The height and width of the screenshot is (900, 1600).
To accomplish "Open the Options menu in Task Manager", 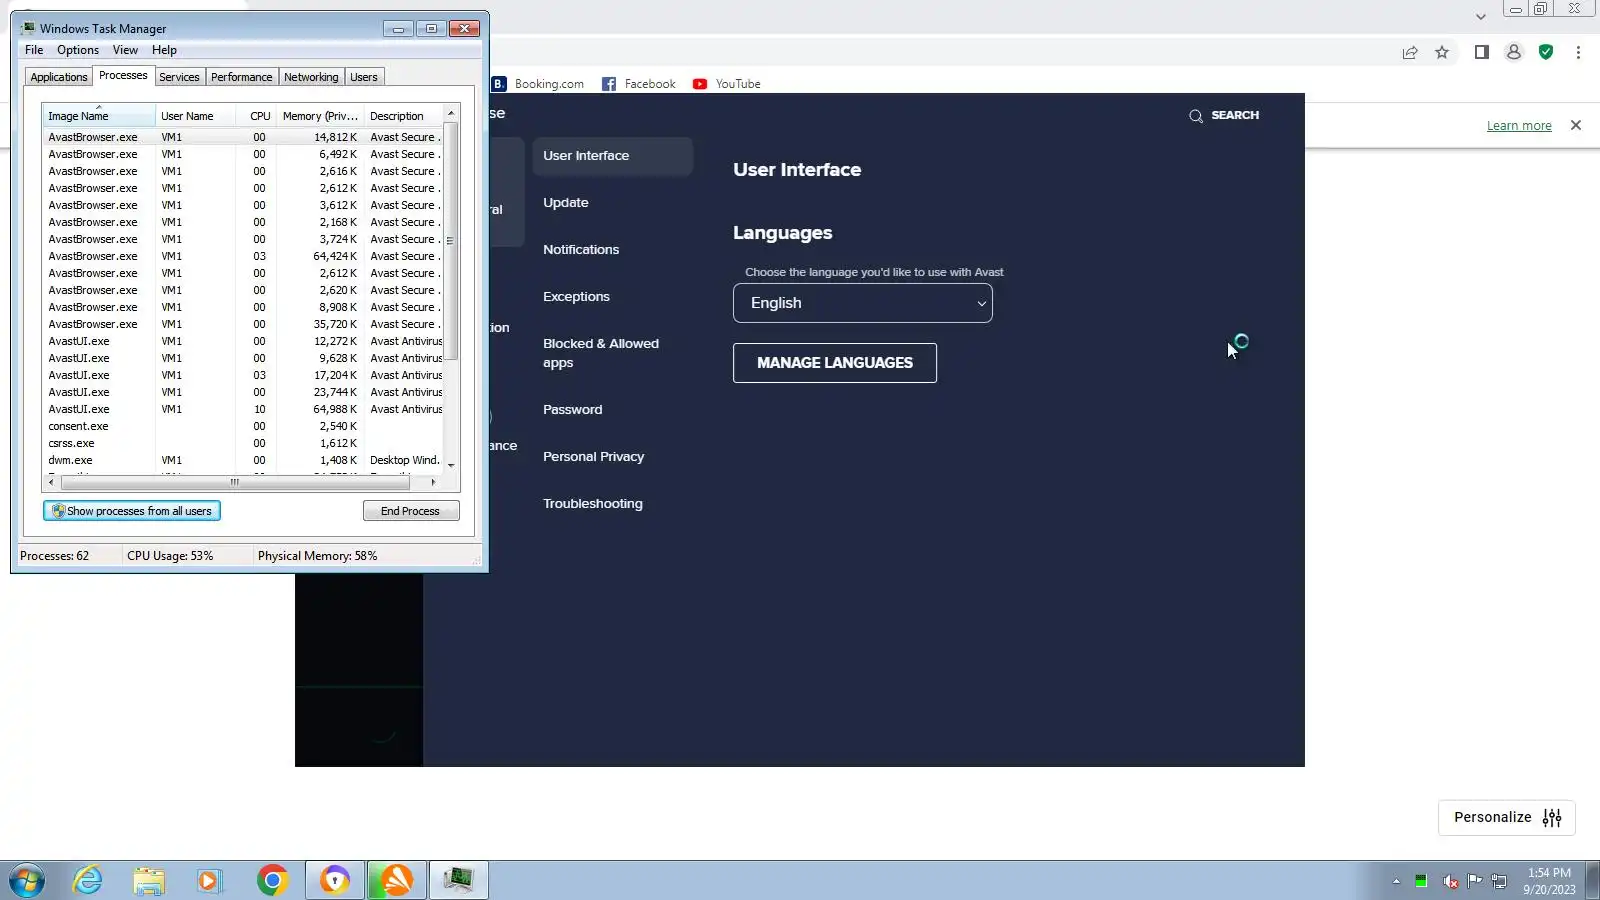I will pos(78,50).
